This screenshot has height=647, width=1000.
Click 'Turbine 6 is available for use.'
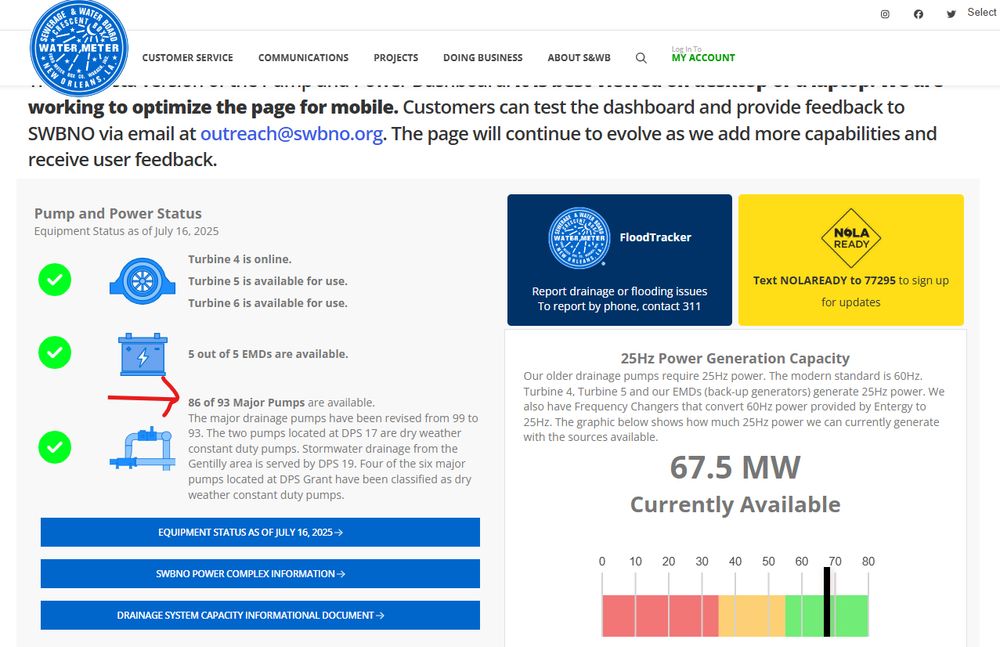coord(268,303)
